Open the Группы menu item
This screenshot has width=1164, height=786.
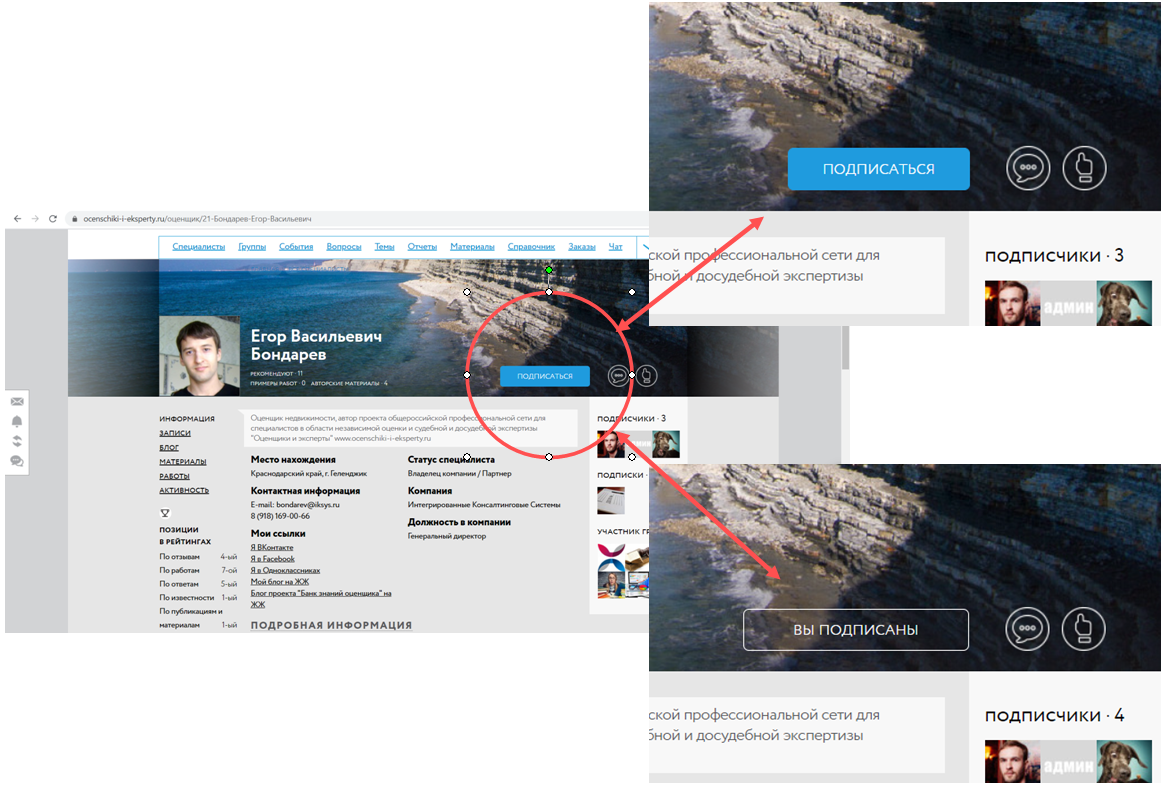(252, 246)
